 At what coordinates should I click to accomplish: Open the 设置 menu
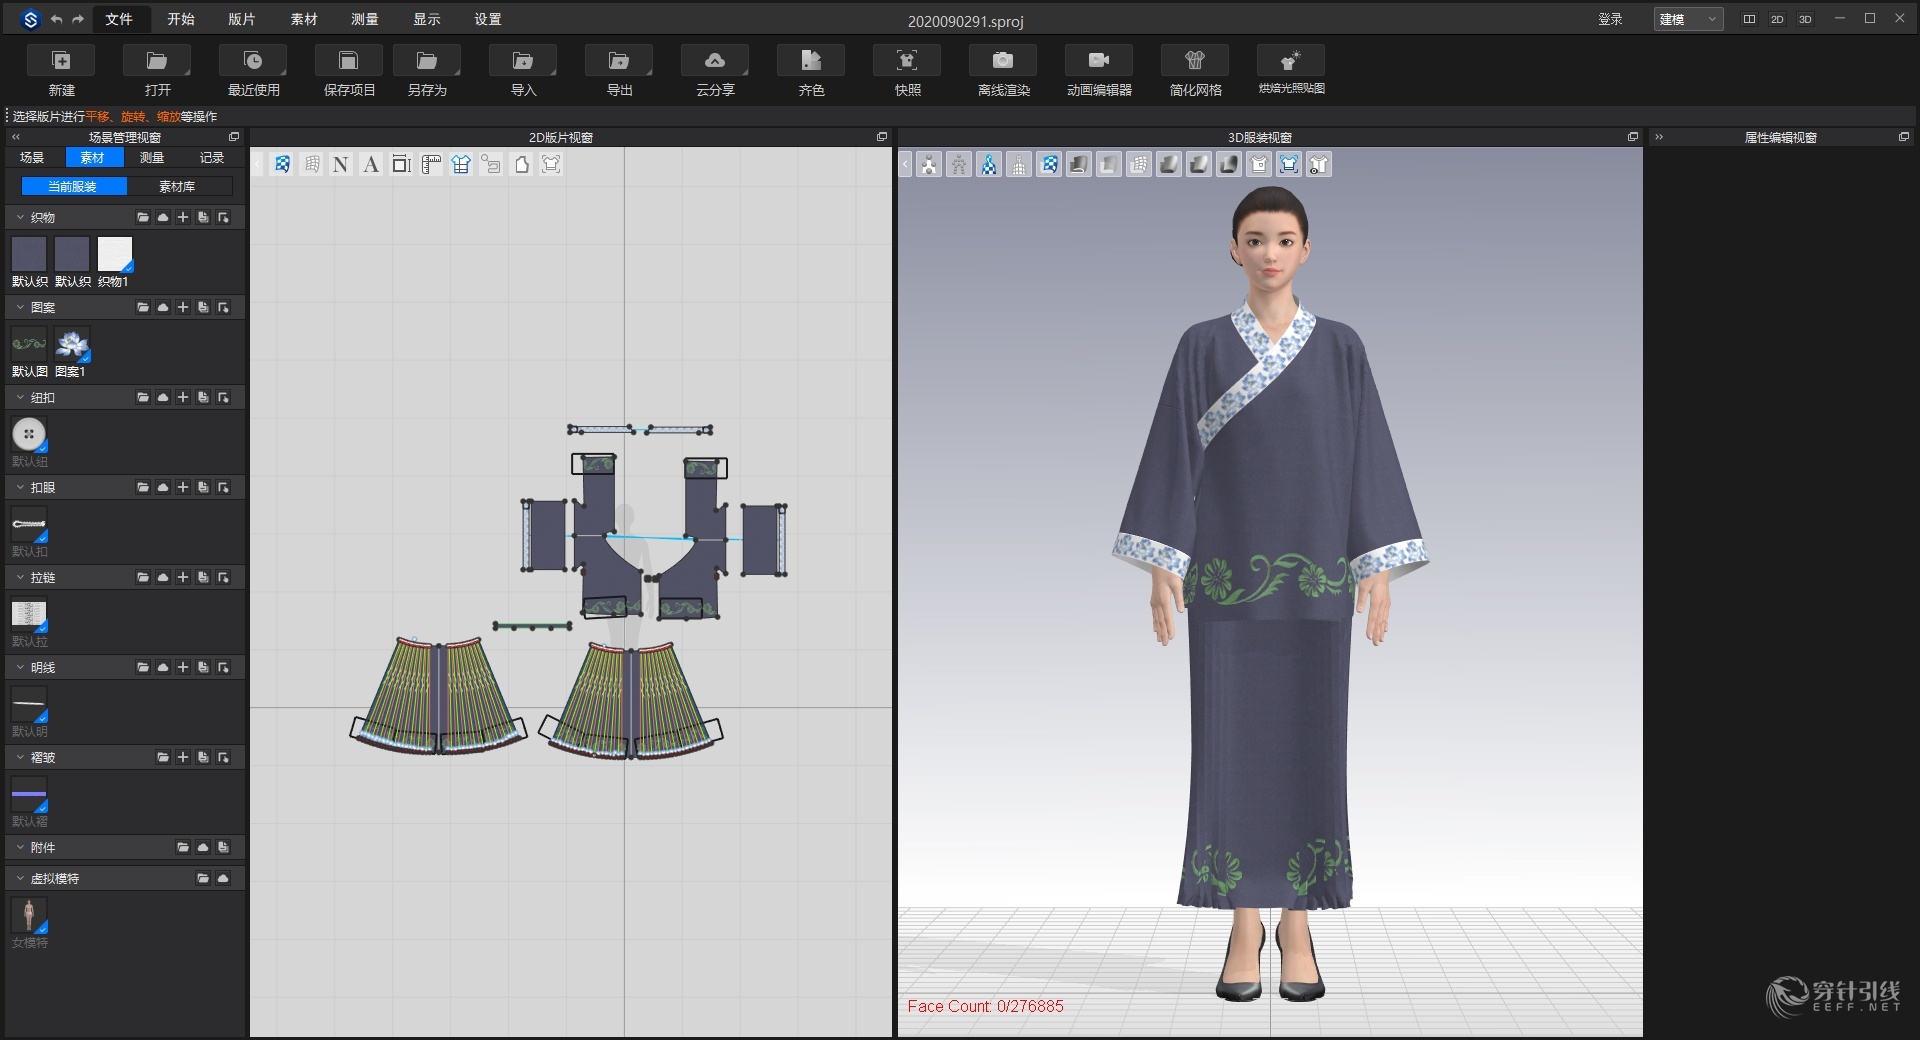coord(487,19)
